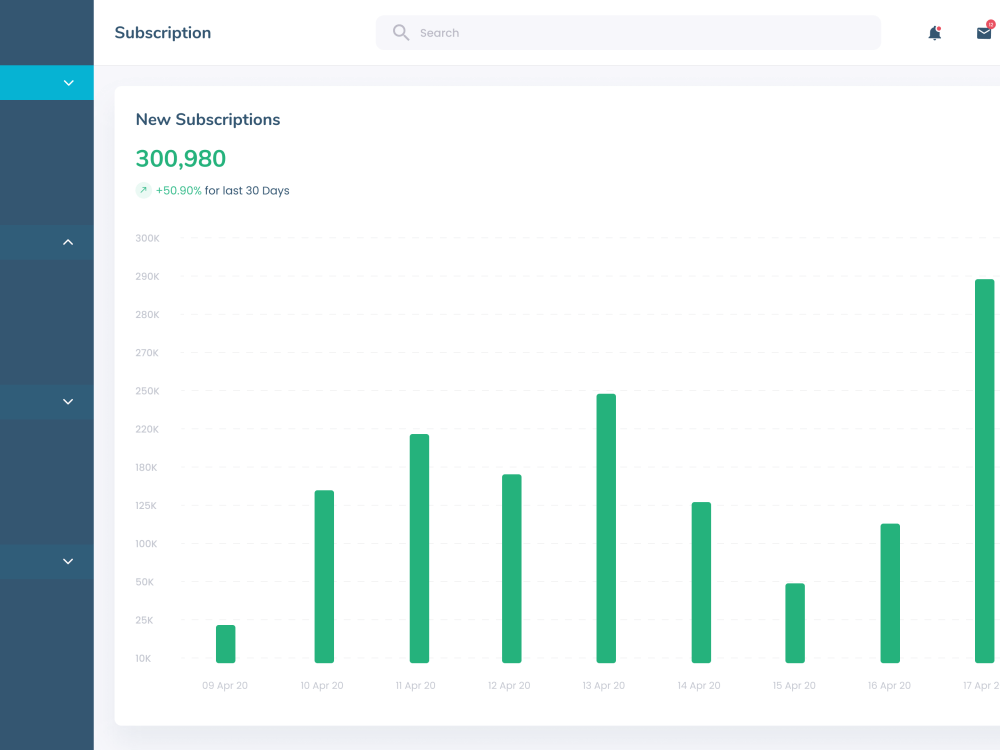
Task: Expand the bottom sidebar section chevron
Action: point(68,561)
